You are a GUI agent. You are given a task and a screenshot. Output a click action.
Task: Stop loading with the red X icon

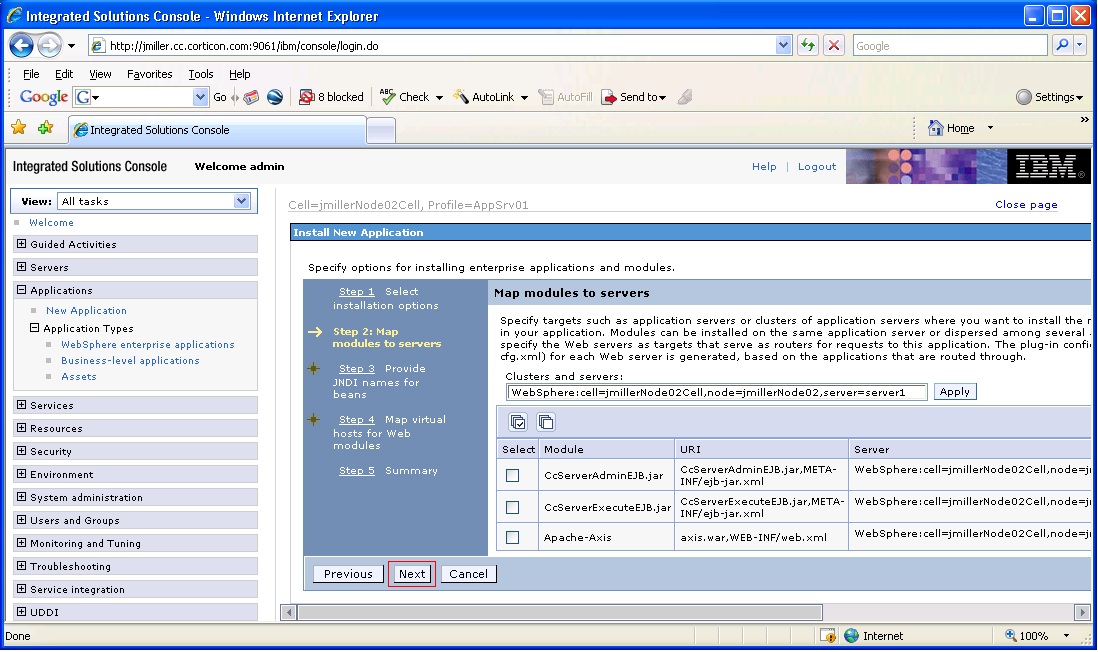(x=833, y=46)
